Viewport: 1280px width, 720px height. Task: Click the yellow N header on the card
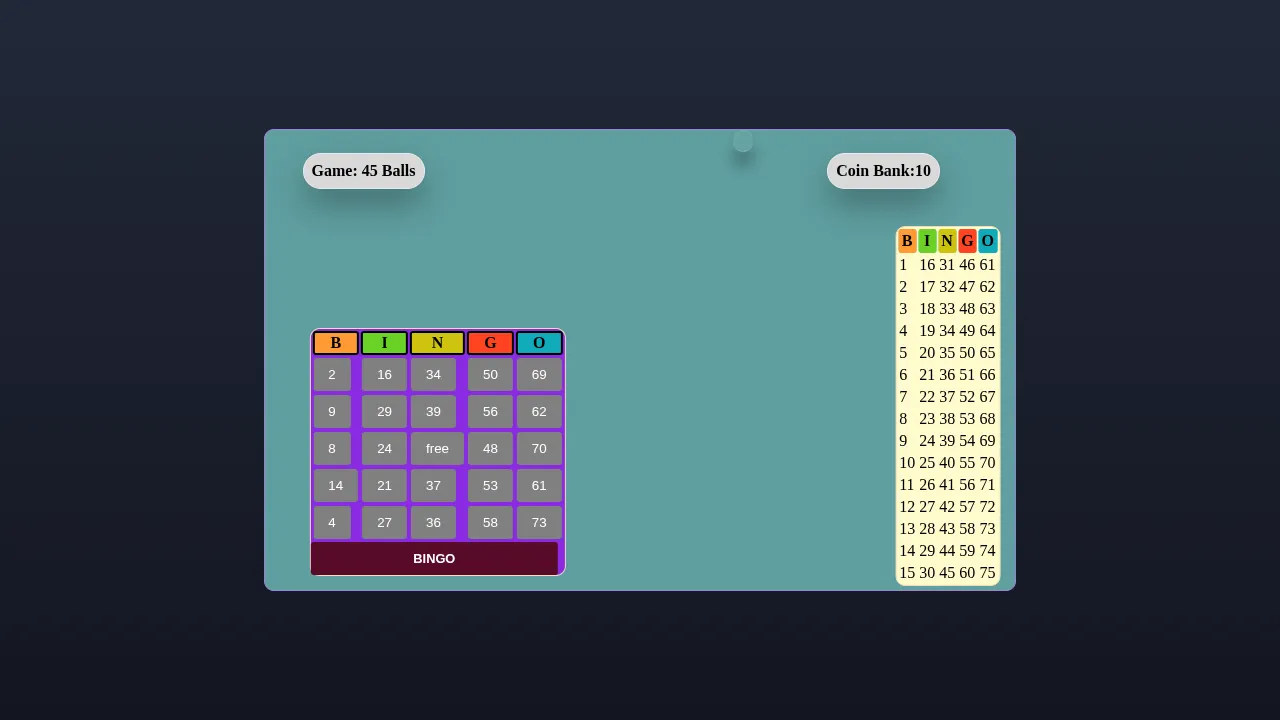click(x=437, y=343)
